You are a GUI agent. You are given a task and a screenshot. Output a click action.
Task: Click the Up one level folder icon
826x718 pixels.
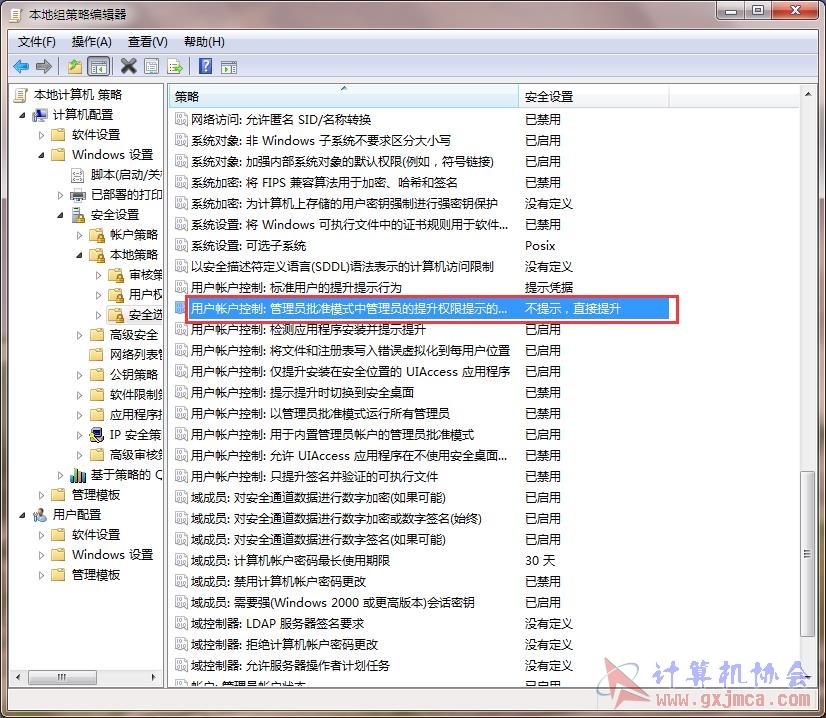[x=75, y=67]
